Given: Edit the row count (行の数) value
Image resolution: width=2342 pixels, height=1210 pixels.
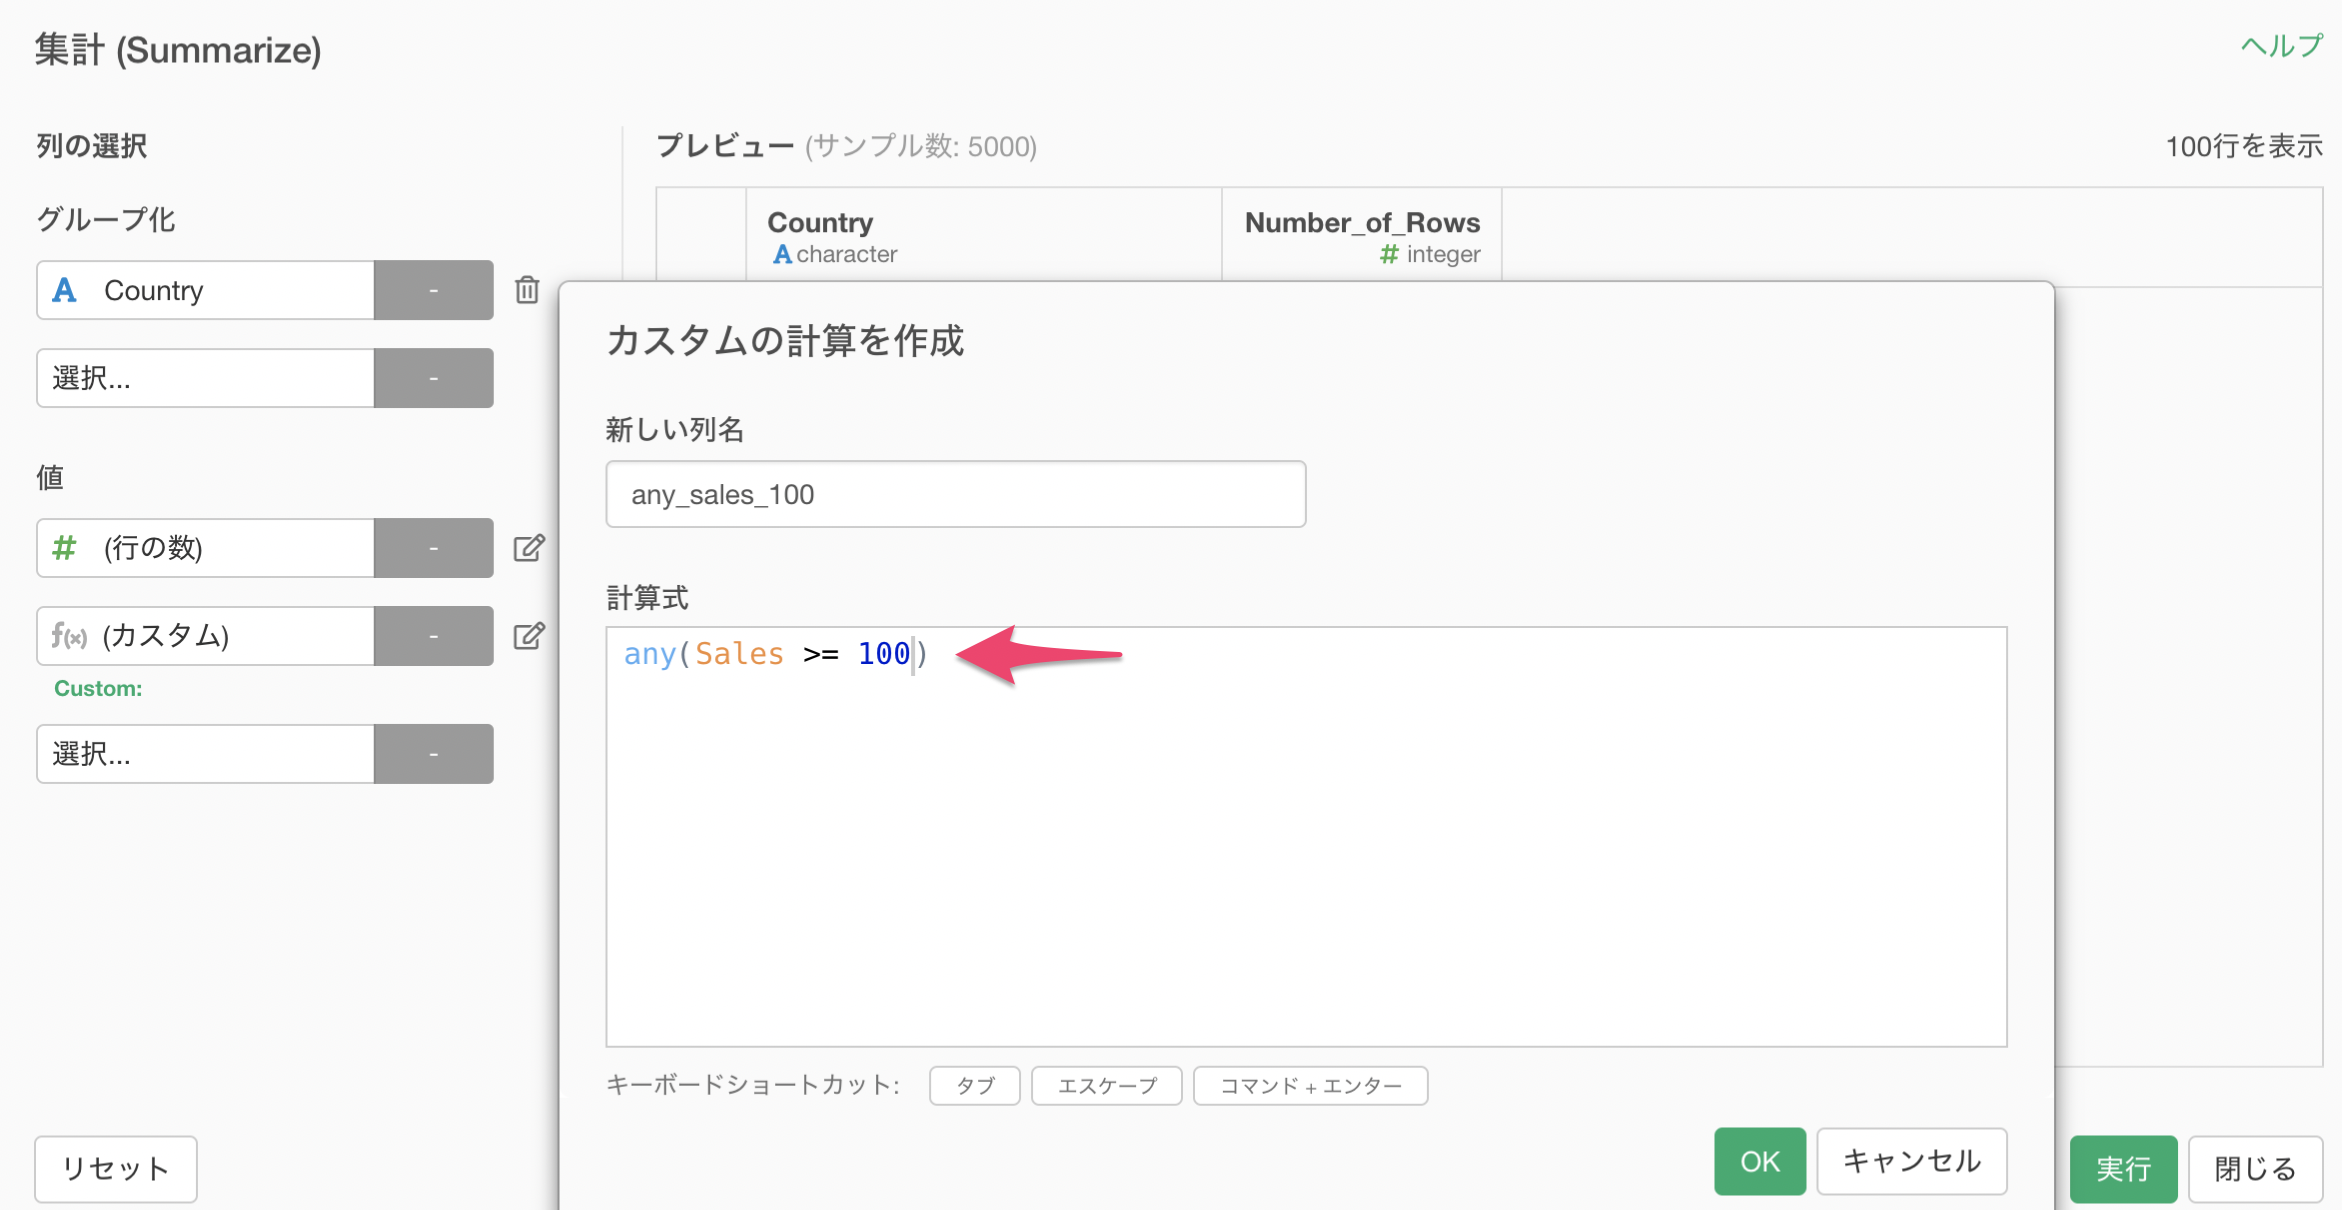Looking at the screenshot, I should (529, 548).
